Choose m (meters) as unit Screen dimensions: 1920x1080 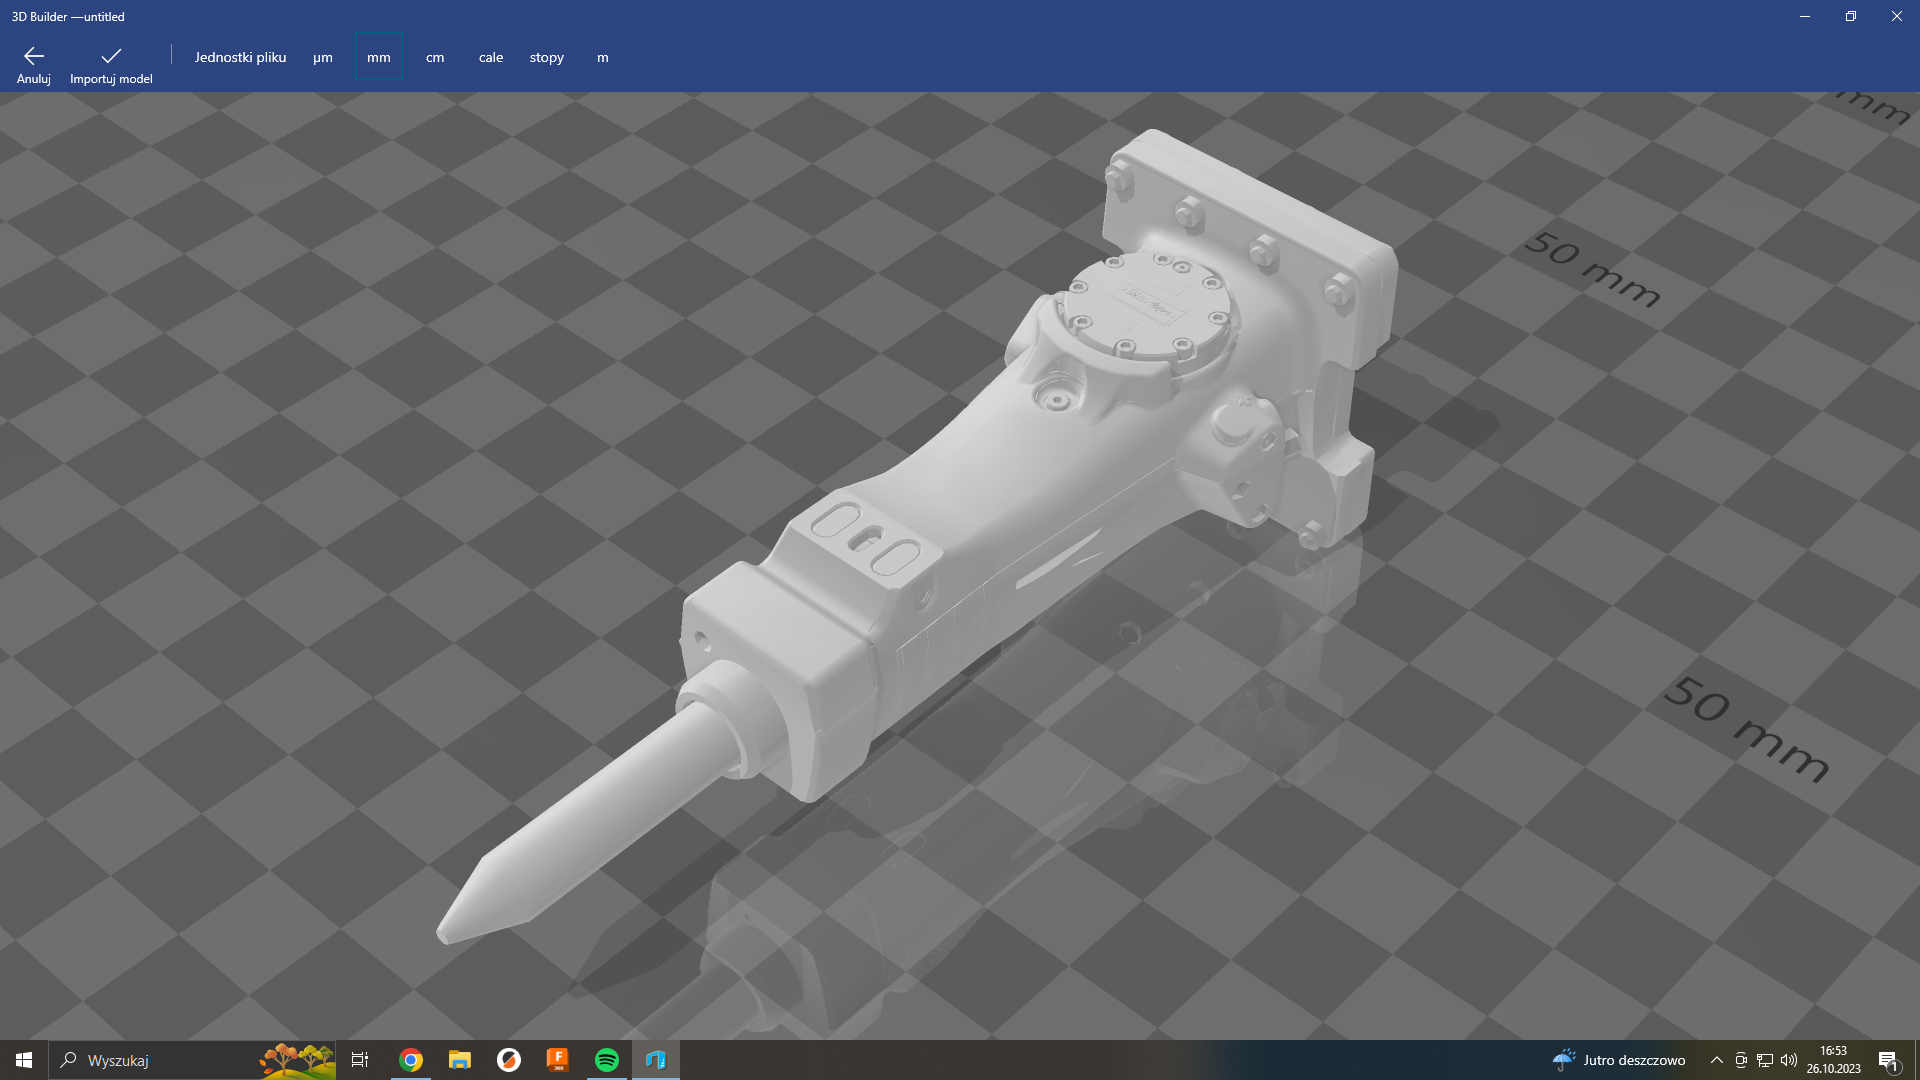click(602, 57)
